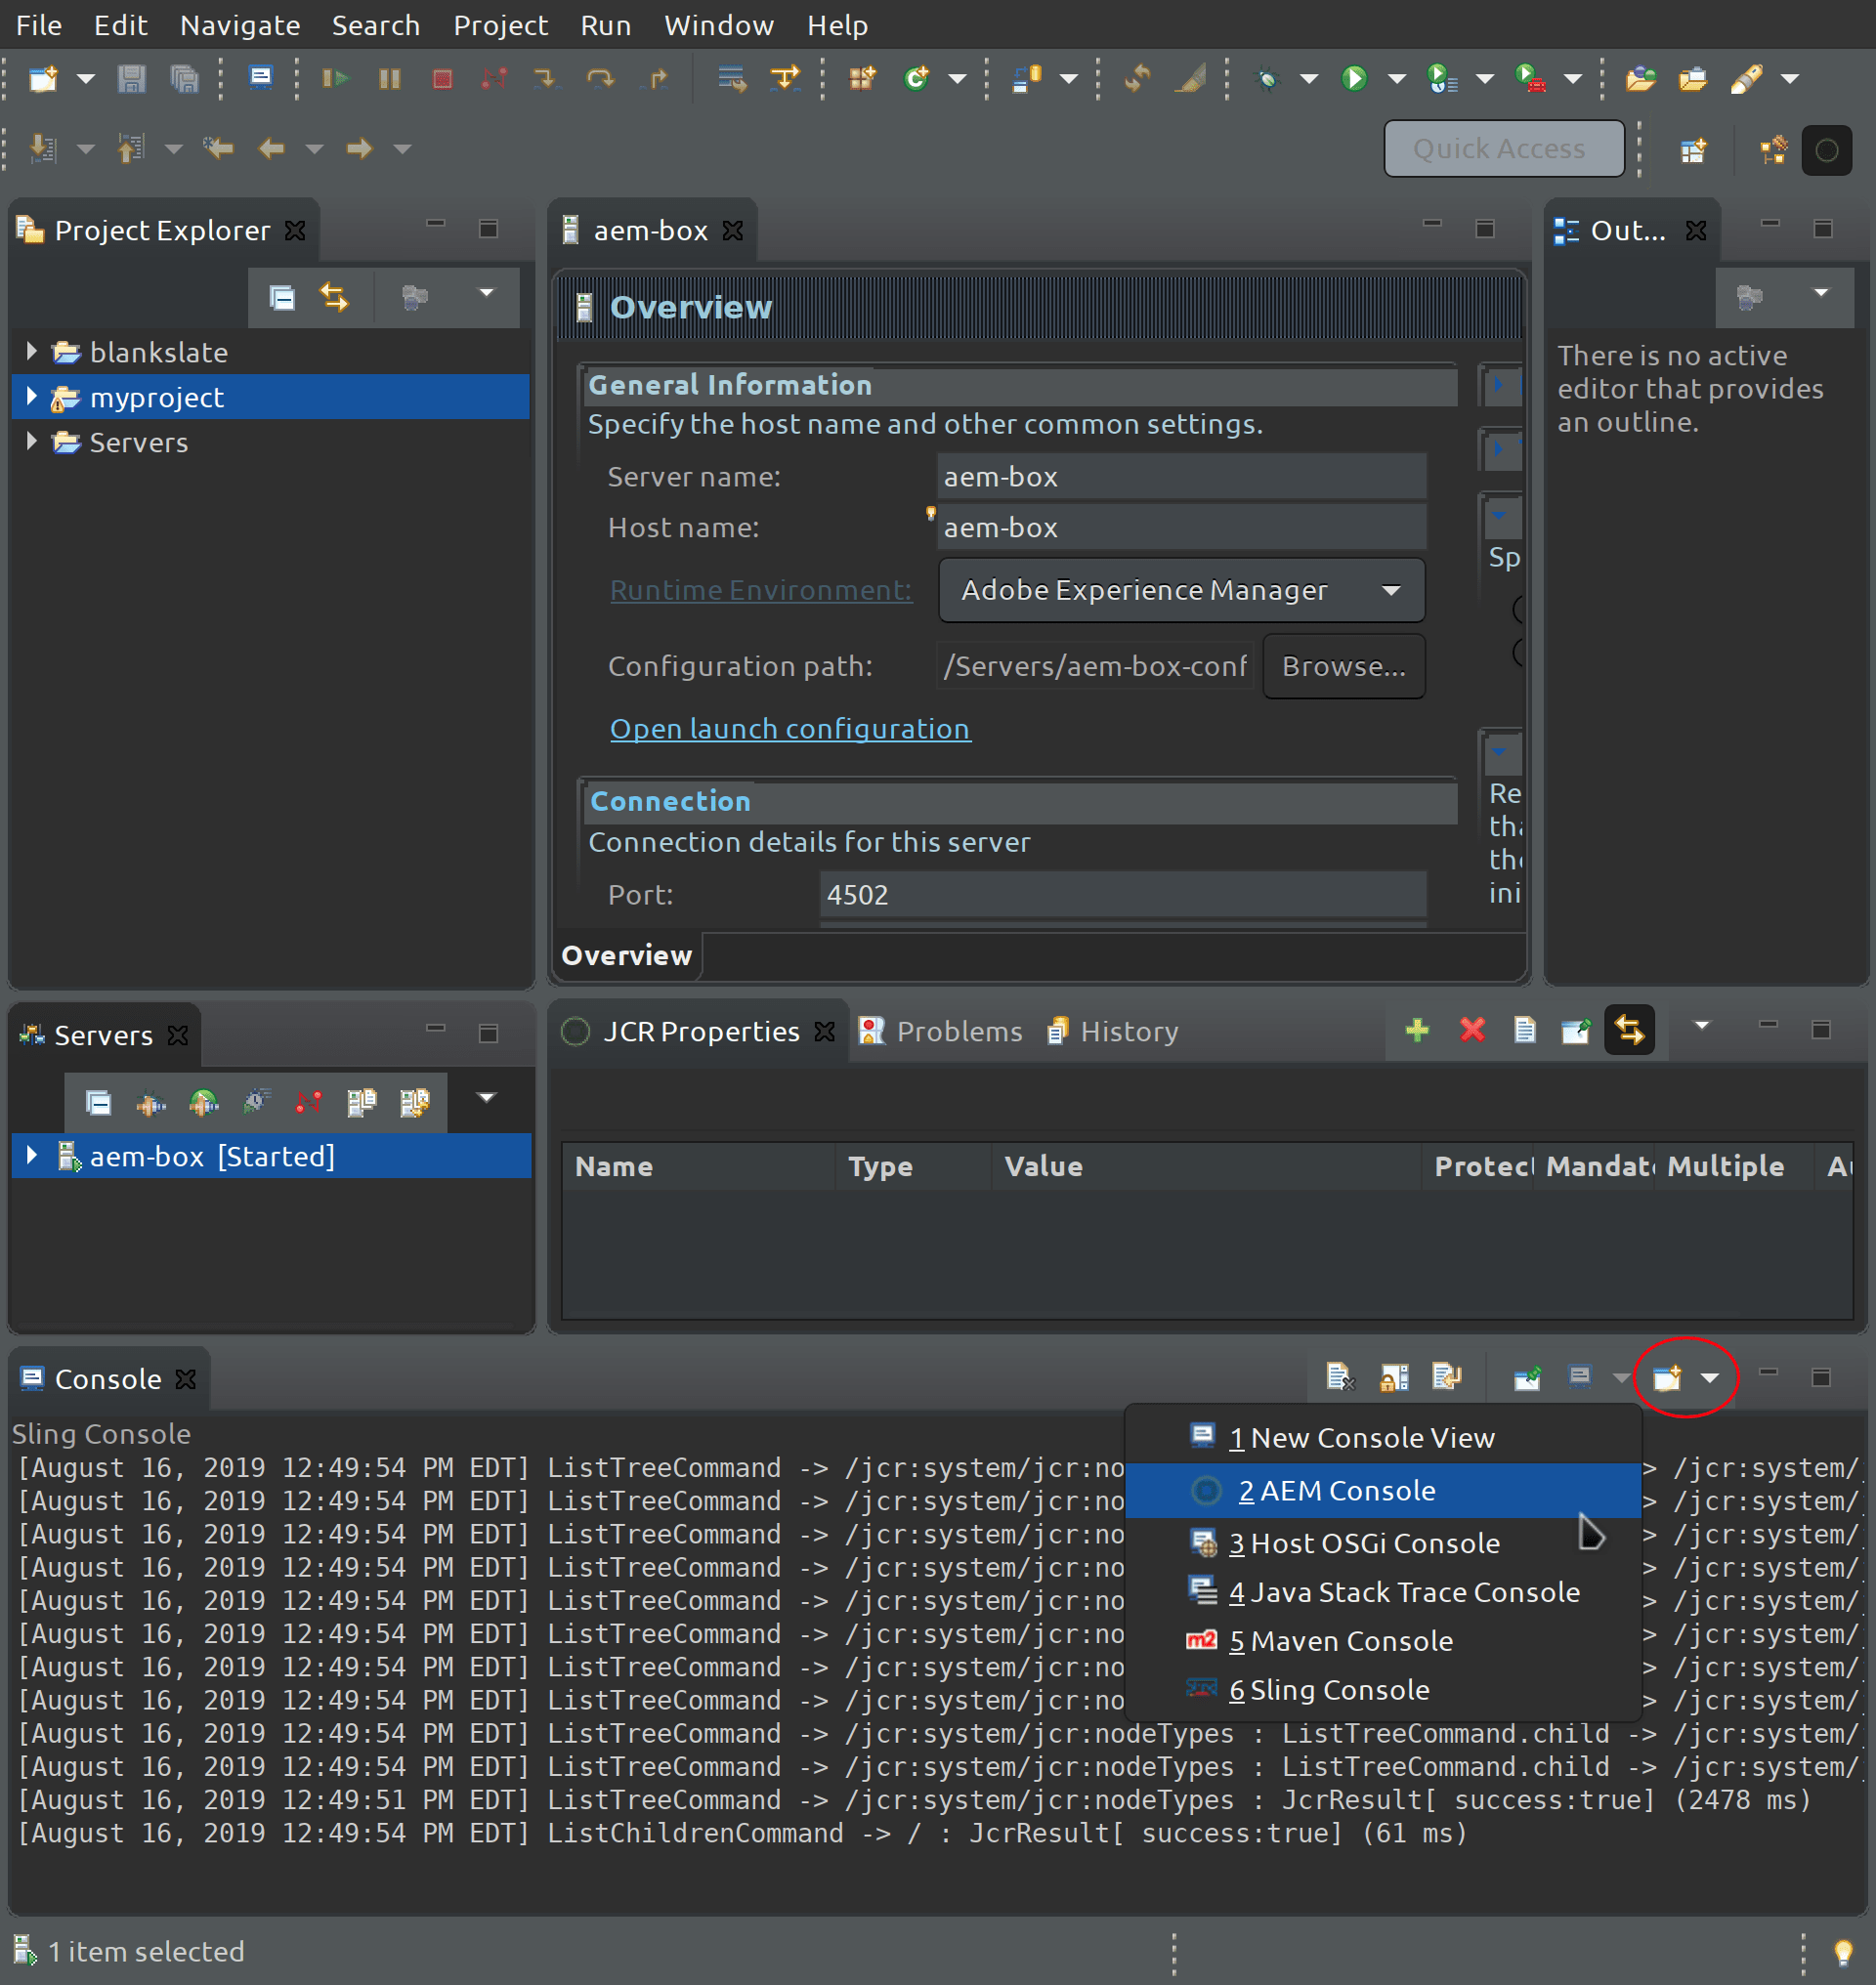The image size is (1876, 1985).
Task: Select 4 Java Stack Trace Console entry
Action: pyautogui.click(x=1383, y=1592)
